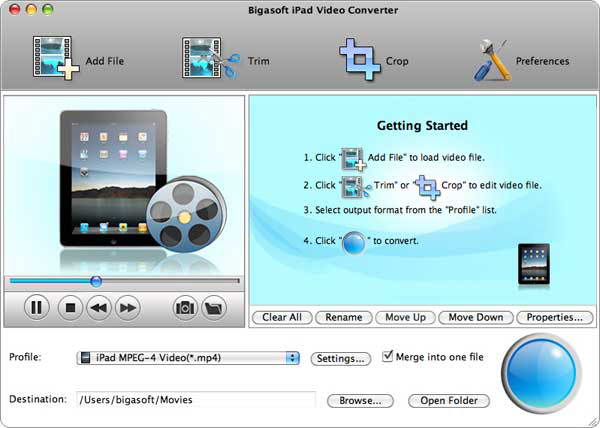This screenshot has width=600, height=428.
Task: Click the Destination path field
Action: pyautogui.click(x=196, y=400)
